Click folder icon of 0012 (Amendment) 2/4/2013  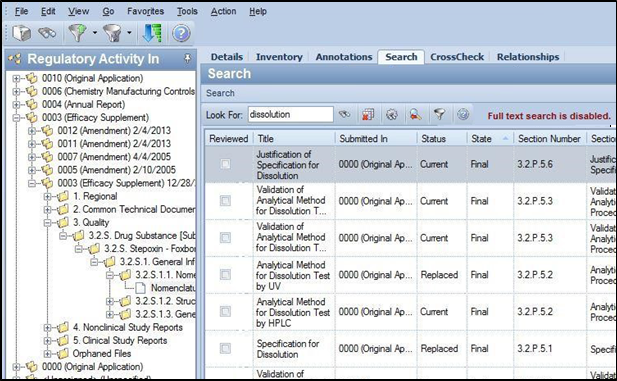point(47,131)
